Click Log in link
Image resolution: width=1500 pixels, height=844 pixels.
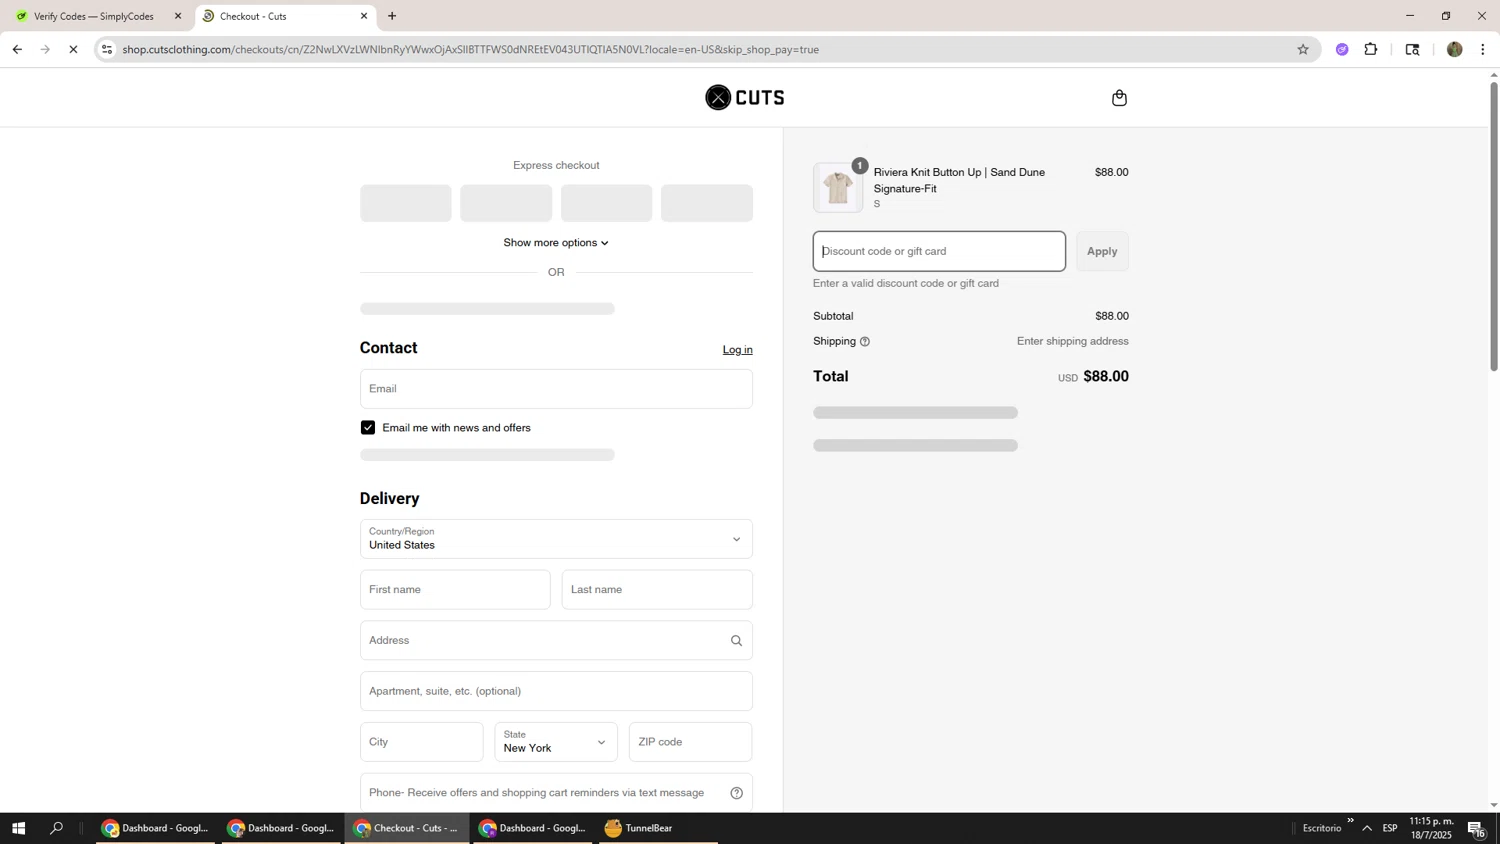(x=738, y=350)
